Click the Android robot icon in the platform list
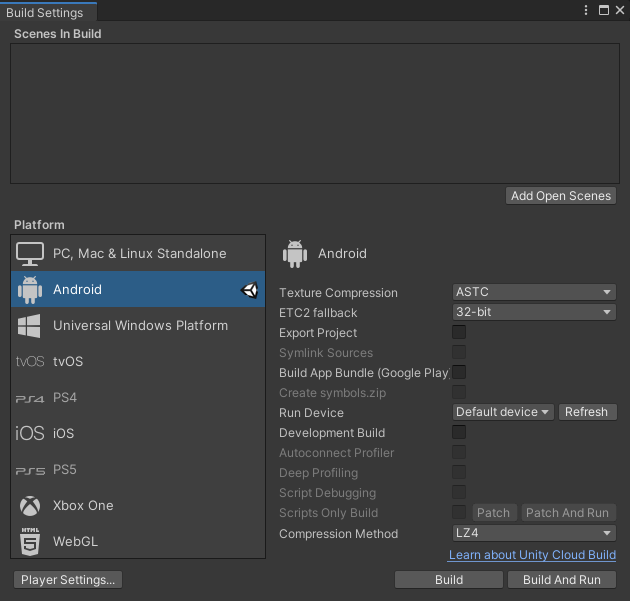Screen dimensions: 630x601 30,290
